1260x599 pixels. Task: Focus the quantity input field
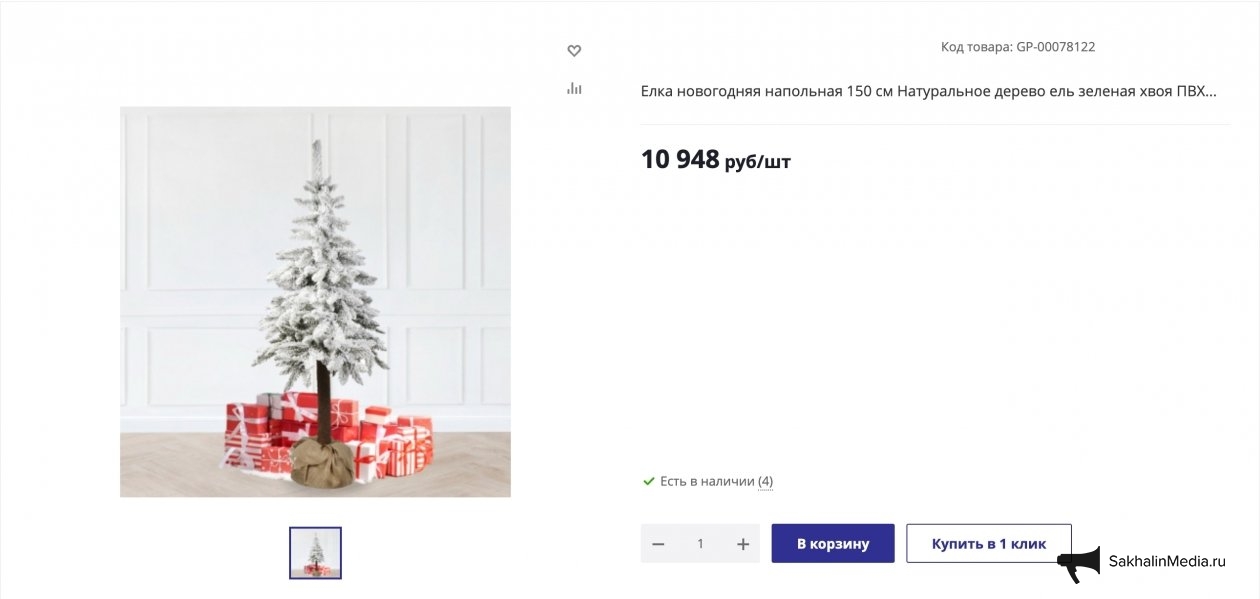click(x=700, y=544)
